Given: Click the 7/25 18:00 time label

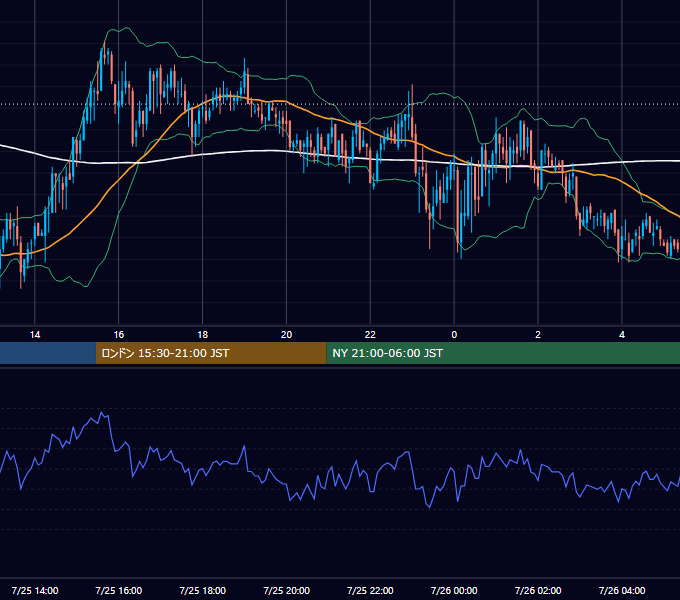Looking at the screenshot, I should (203, 590).
